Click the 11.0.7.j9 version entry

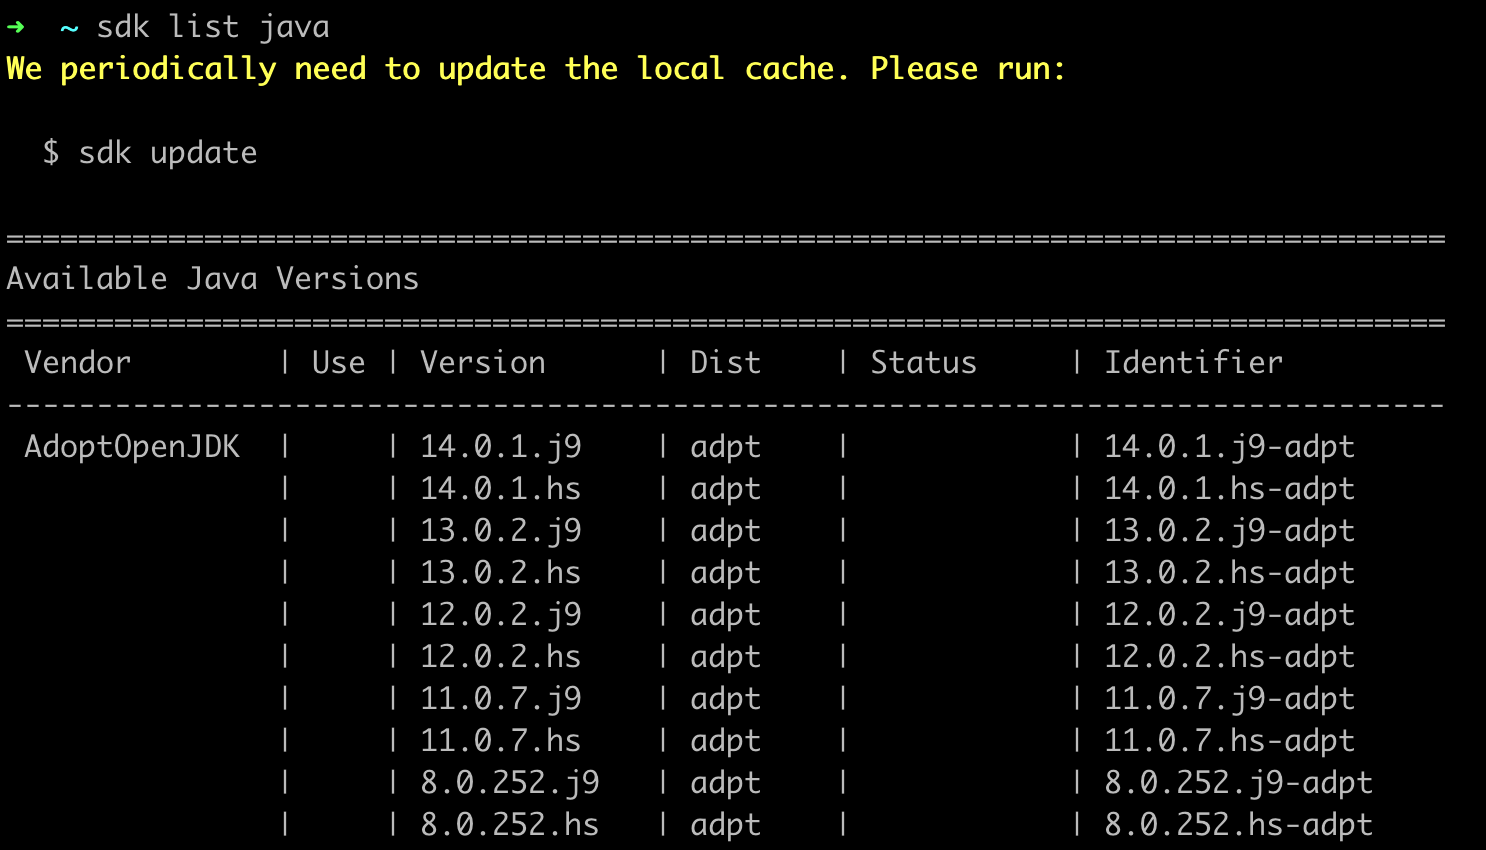tap(500, 698)
